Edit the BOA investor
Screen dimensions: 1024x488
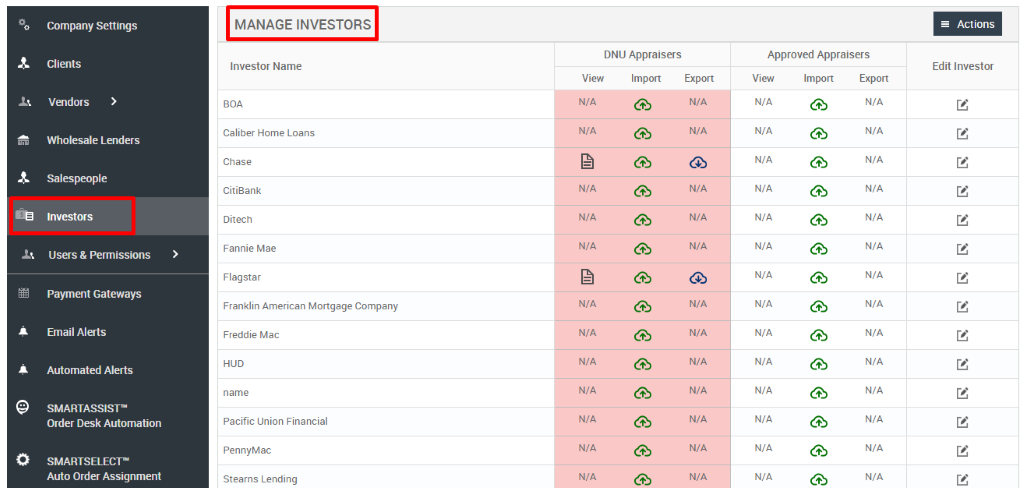(962, 105)
